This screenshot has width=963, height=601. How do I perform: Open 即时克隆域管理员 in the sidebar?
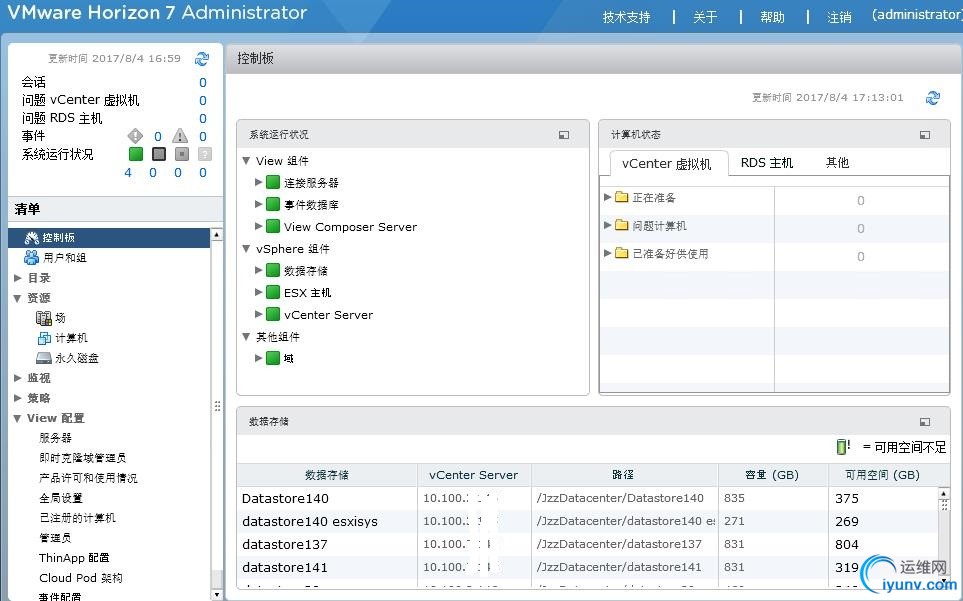83,458
